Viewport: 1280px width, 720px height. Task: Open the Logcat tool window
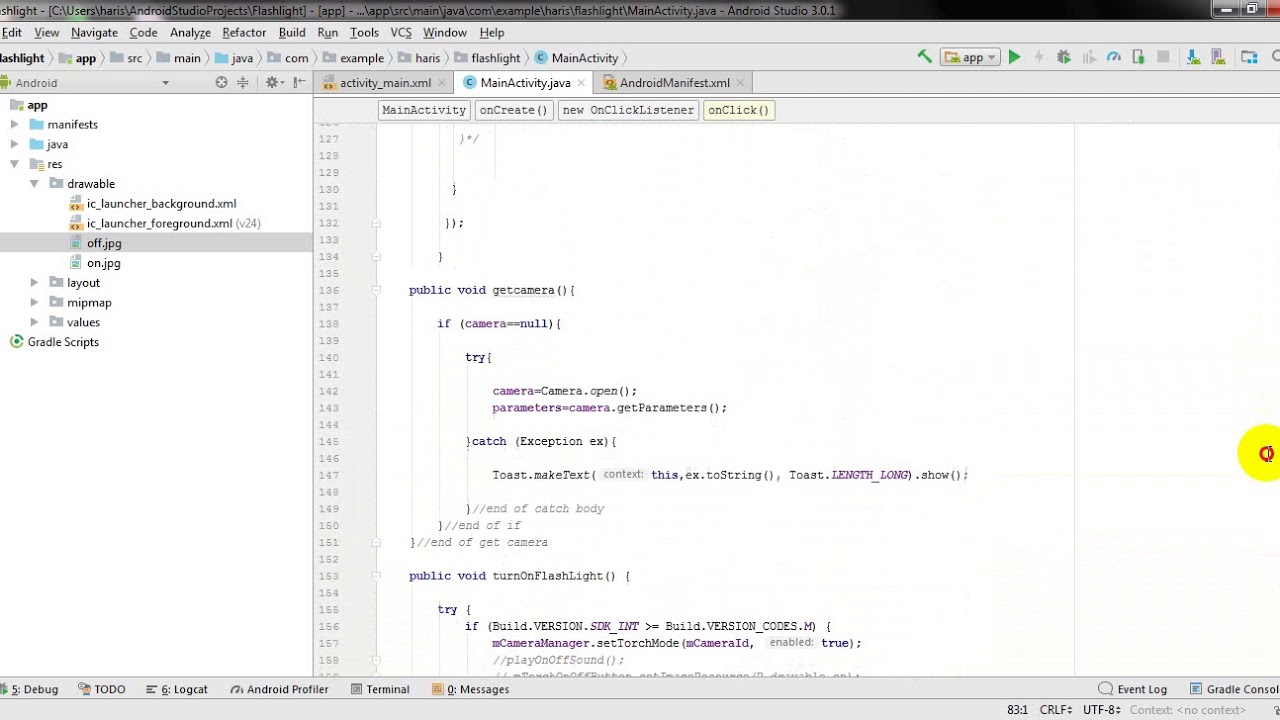point(177,689)
